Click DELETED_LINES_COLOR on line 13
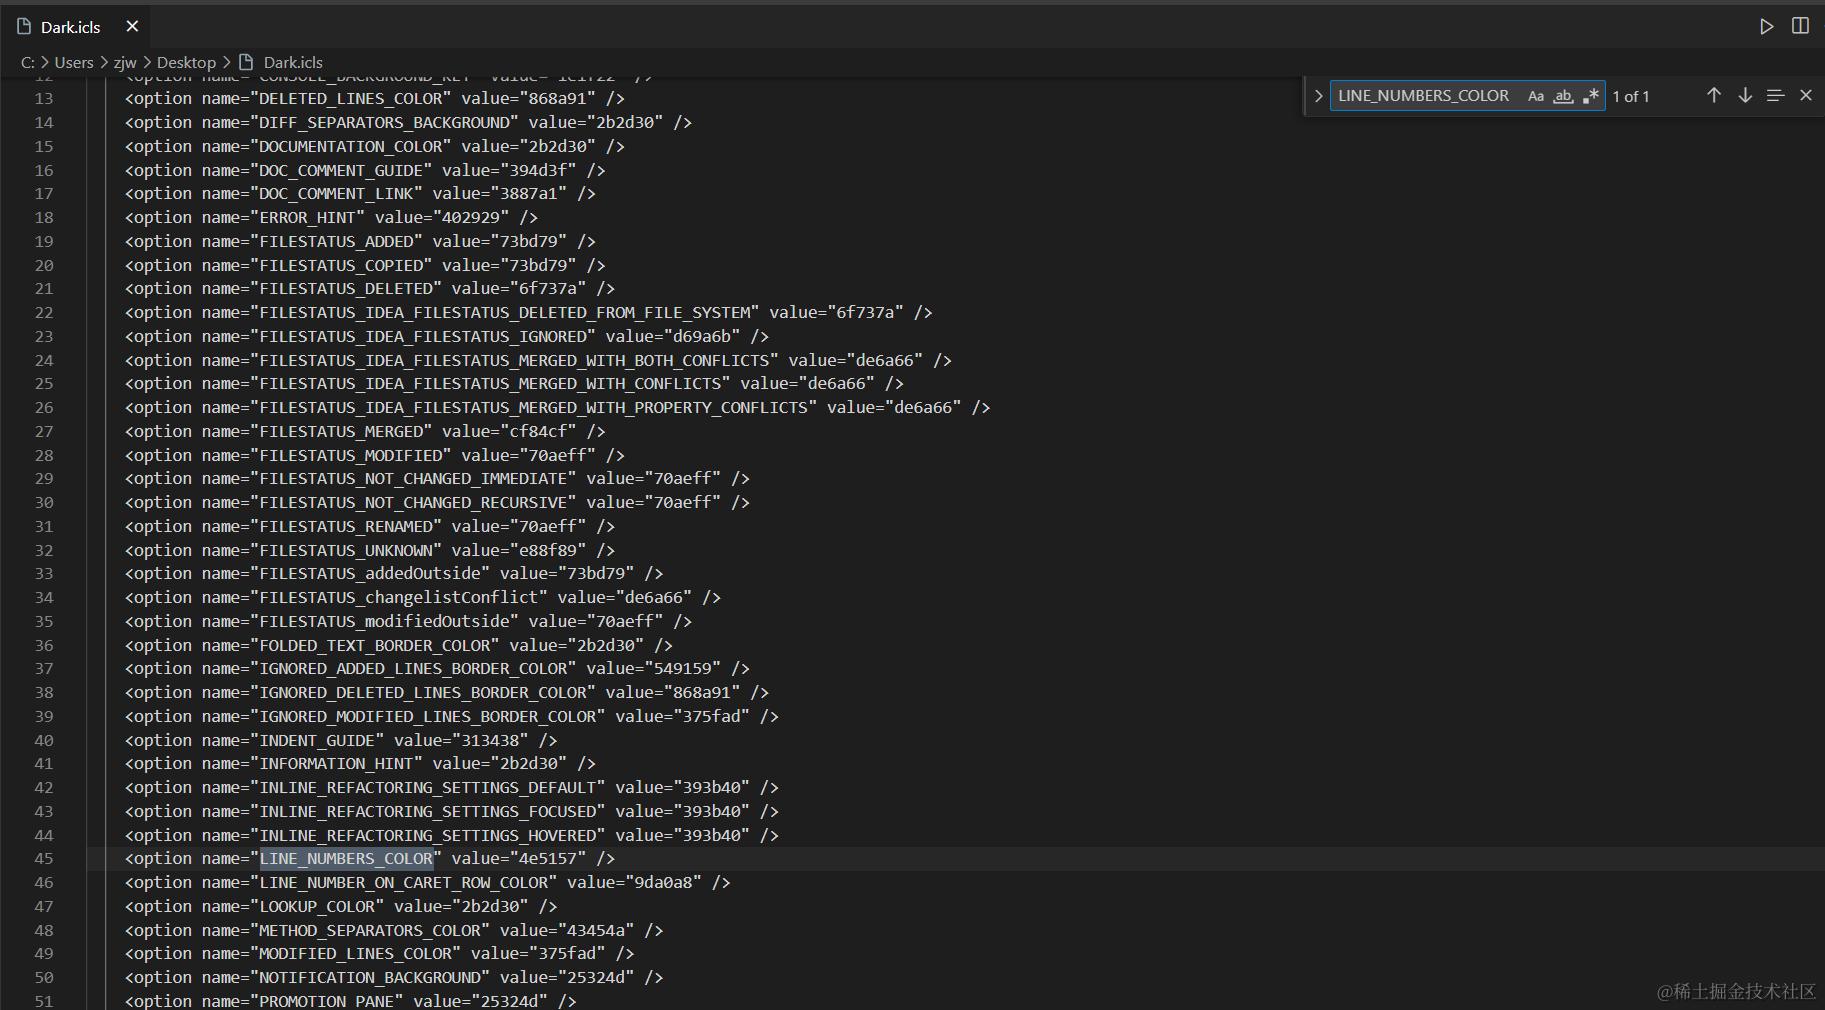Viewport: 1825px width, 1010px height. (x=350, y=98)
